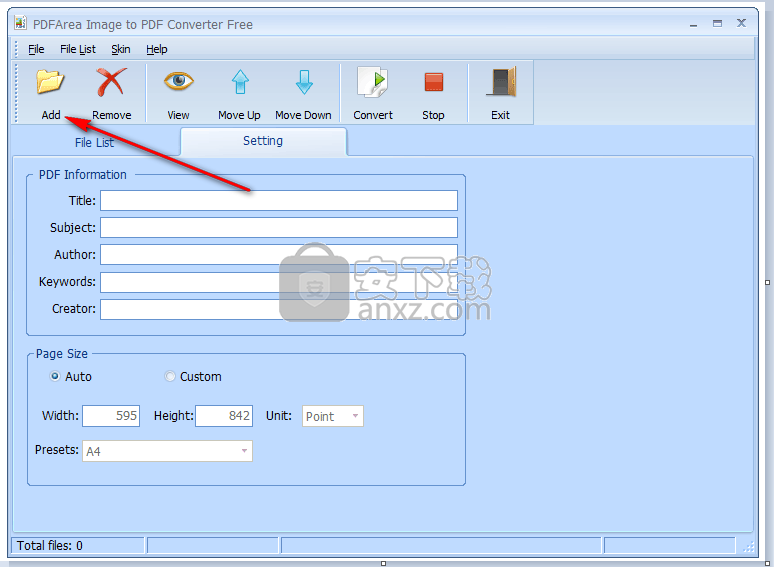Switch to the File List tab

[x=94, y=143]
